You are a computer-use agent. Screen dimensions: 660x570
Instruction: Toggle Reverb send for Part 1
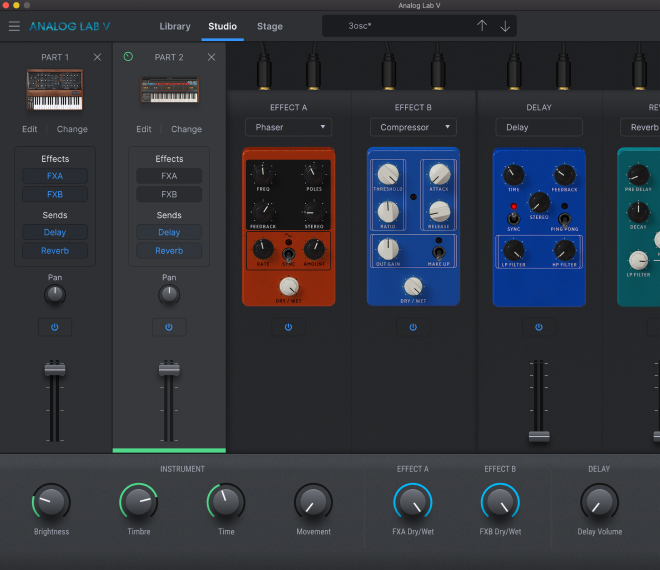coord(55,251)
